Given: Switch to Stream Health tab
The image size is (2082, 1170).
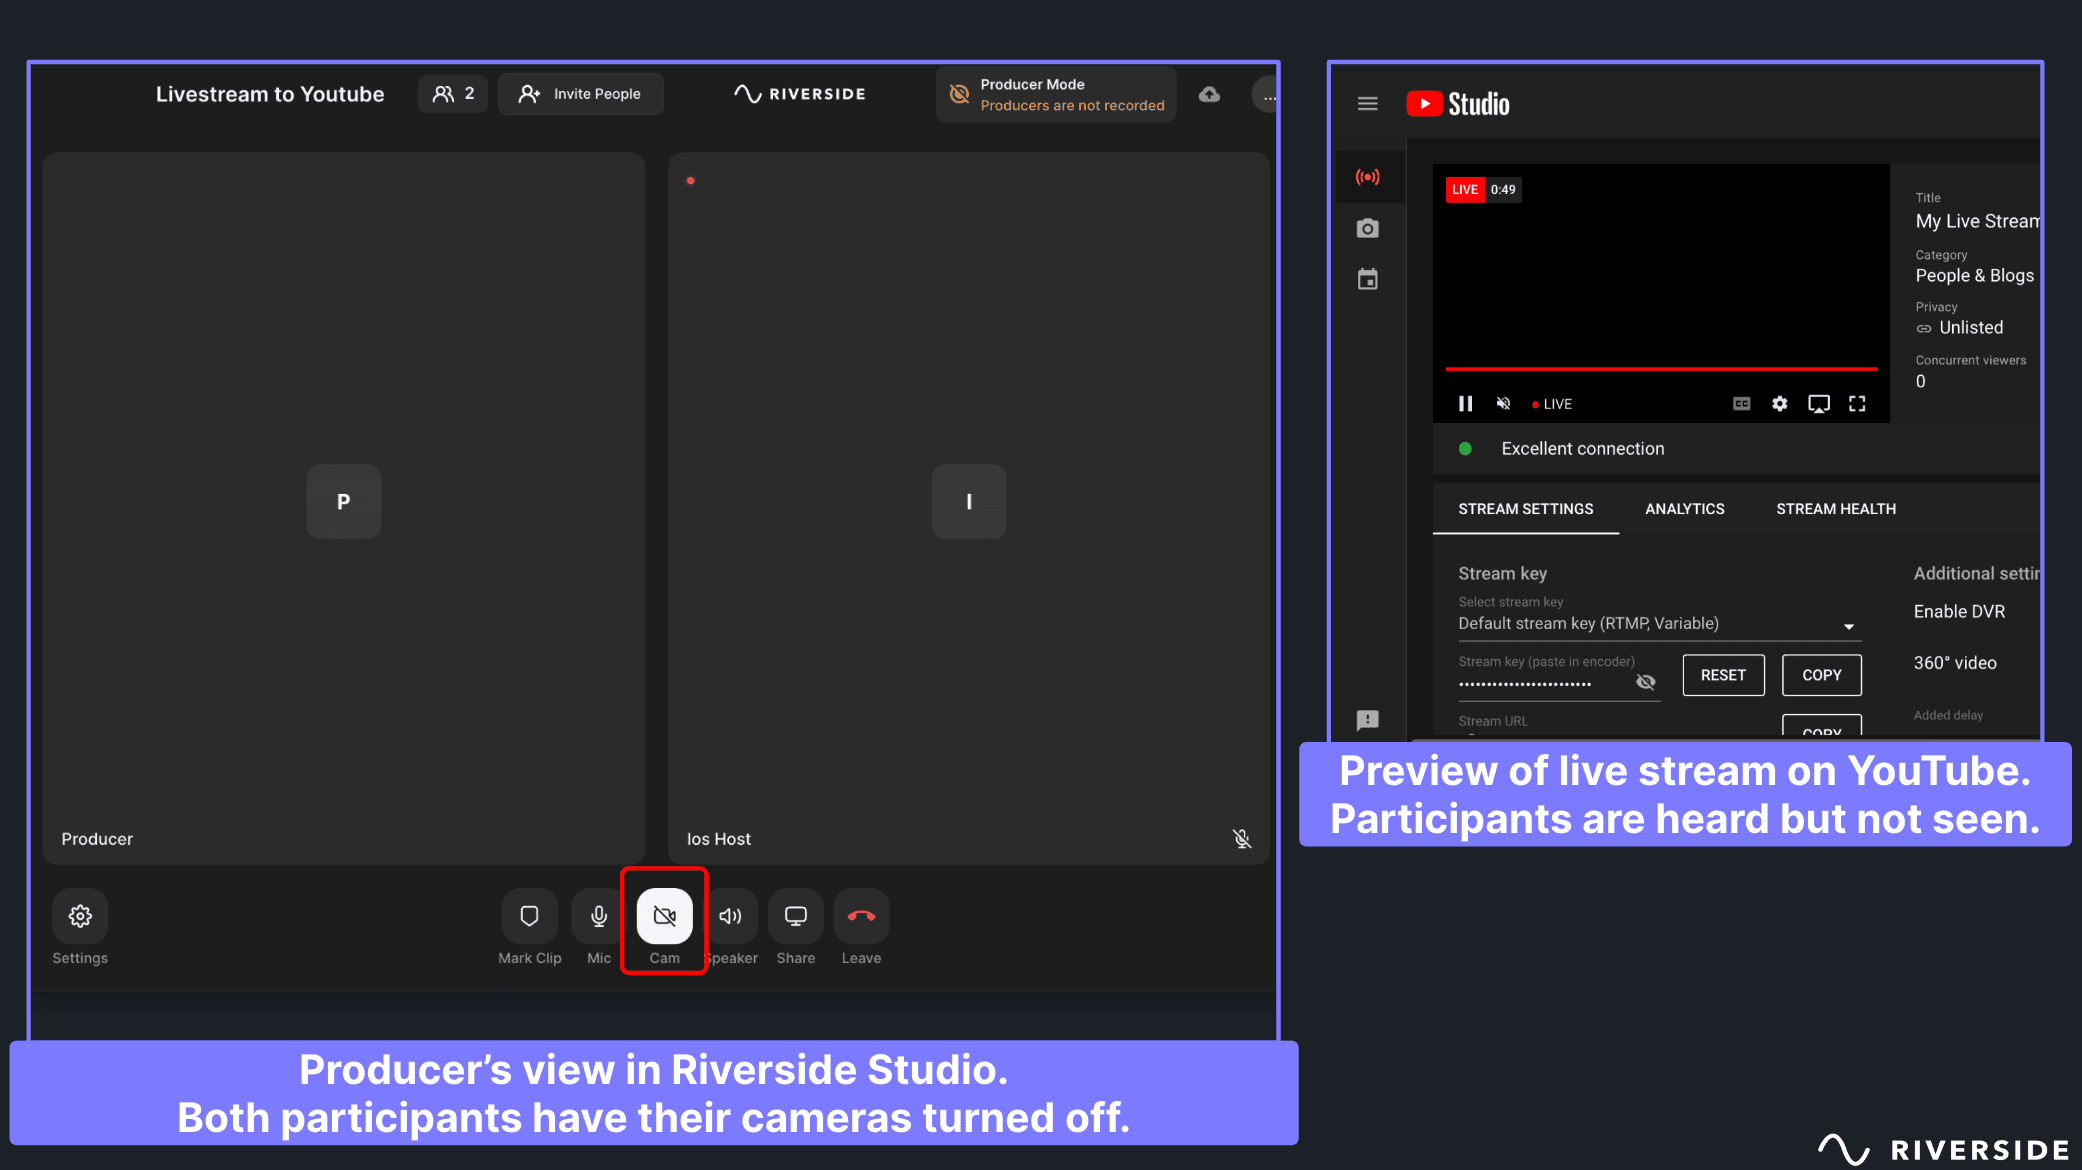Looking at the screenshot, I should [1836, 509].
